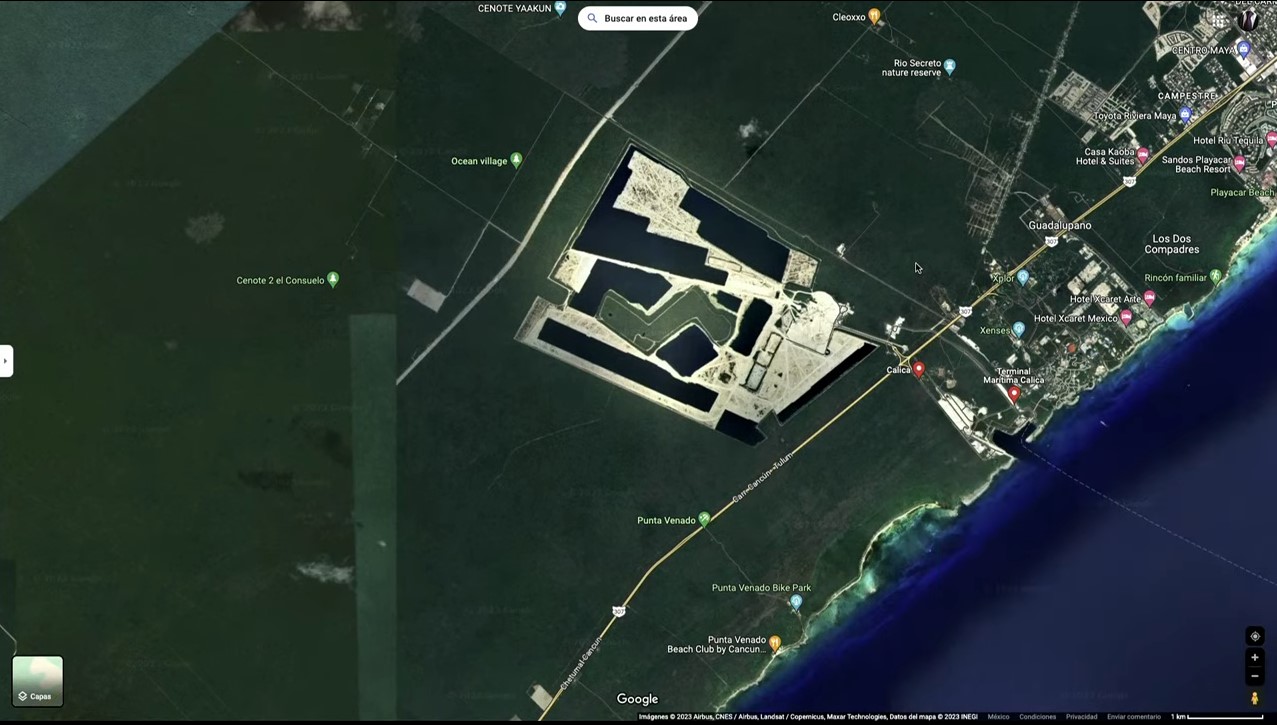The width and height of the screenshot is (1277, 725).
Task: Expand the collapsed side panel arrow
Action: coord(6,361)
